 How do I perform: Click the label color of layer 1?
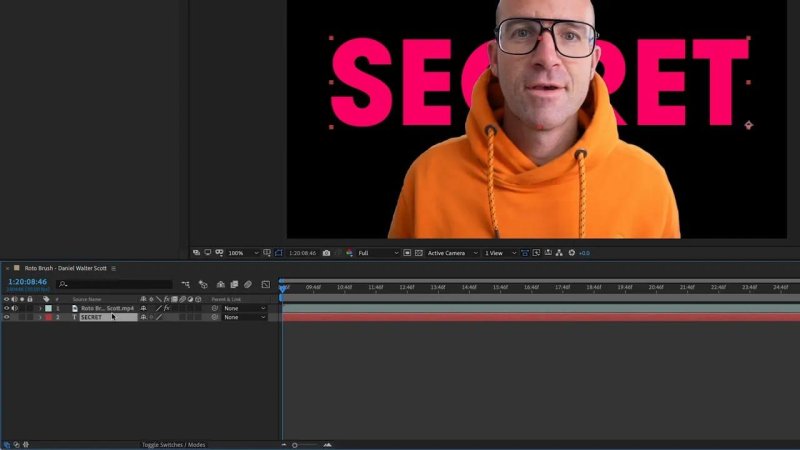(48, 308)
